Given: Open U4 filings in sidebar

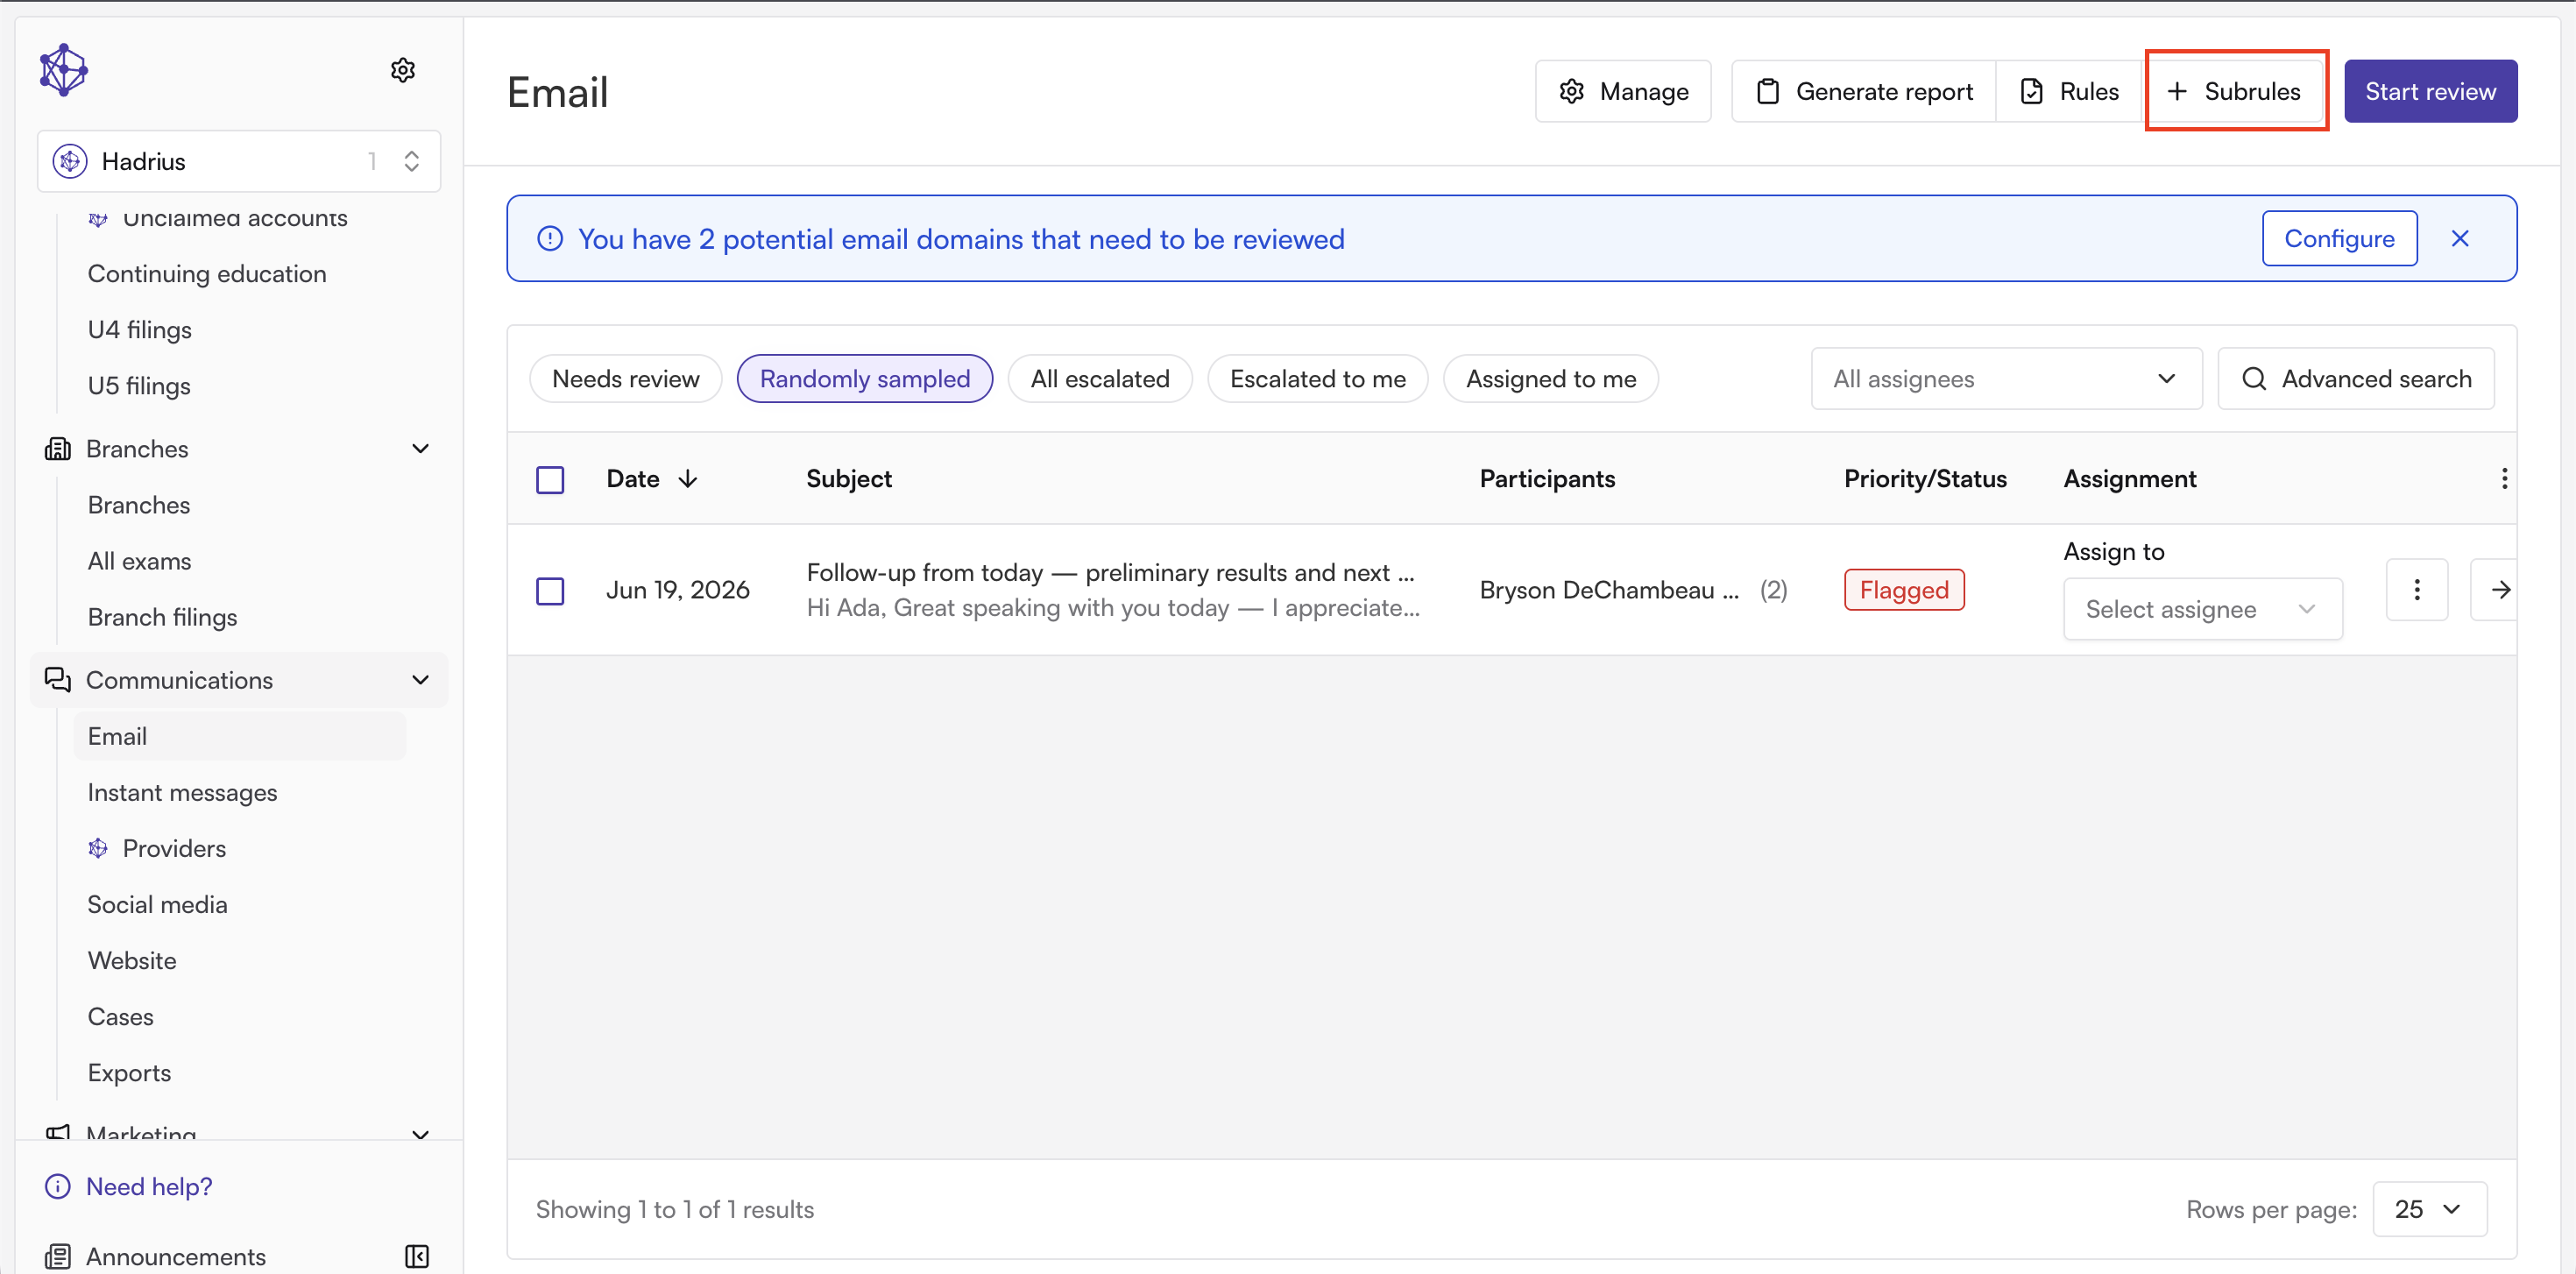Looking at the screenshot, I should (140, 329).
